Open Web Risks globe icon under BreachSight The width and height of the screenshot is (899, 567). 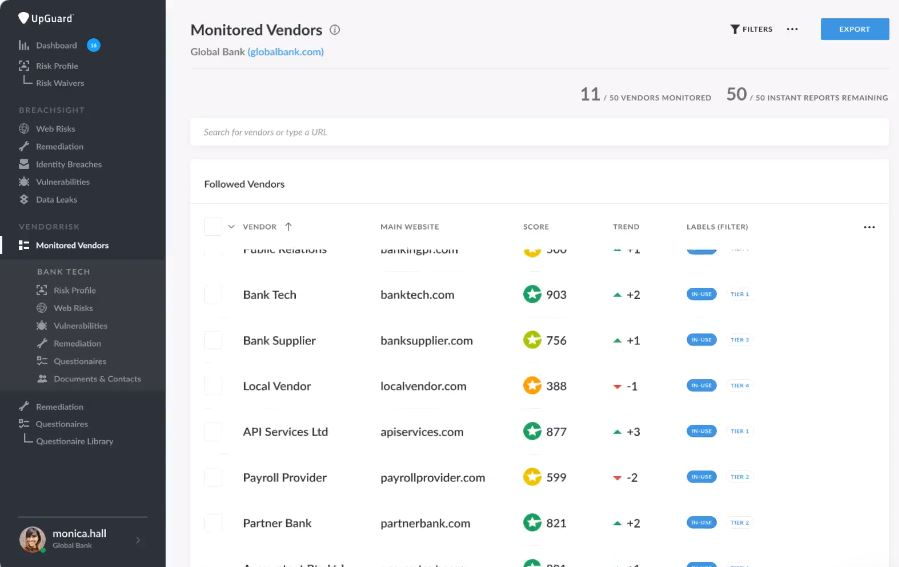(24, 128)
